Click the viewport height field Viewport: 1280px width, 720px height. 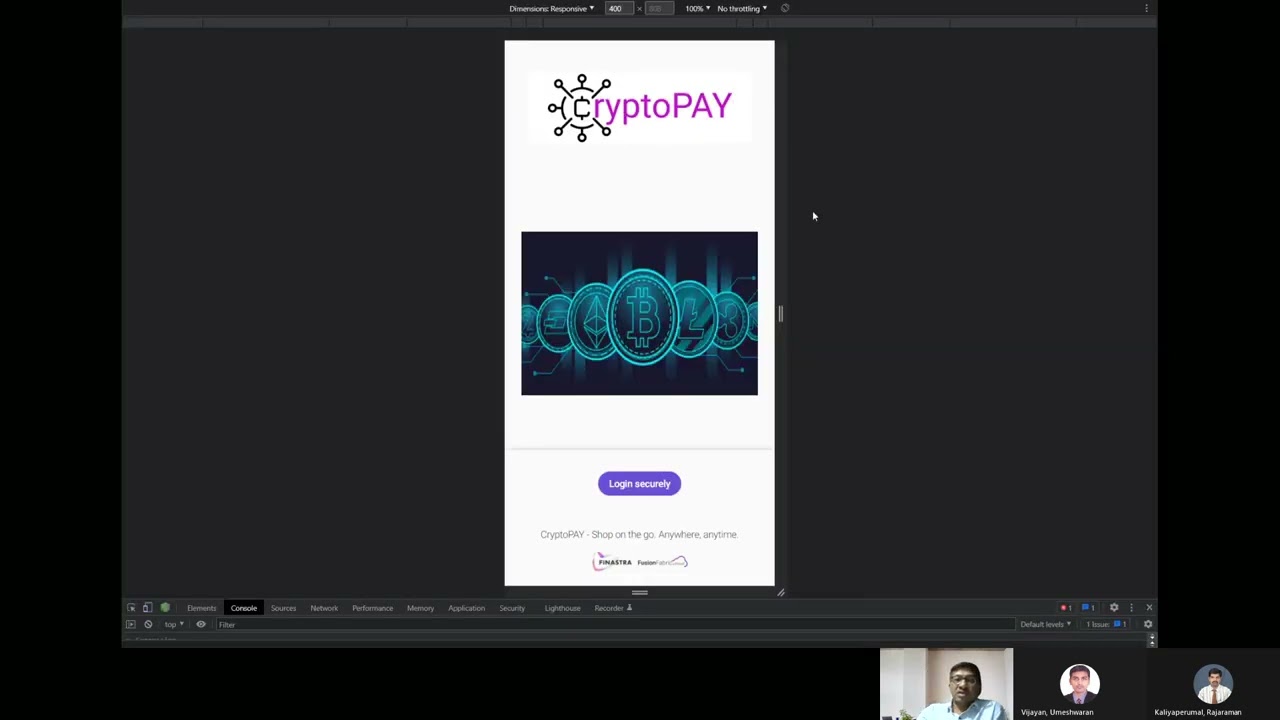click(x=660, y=9)
